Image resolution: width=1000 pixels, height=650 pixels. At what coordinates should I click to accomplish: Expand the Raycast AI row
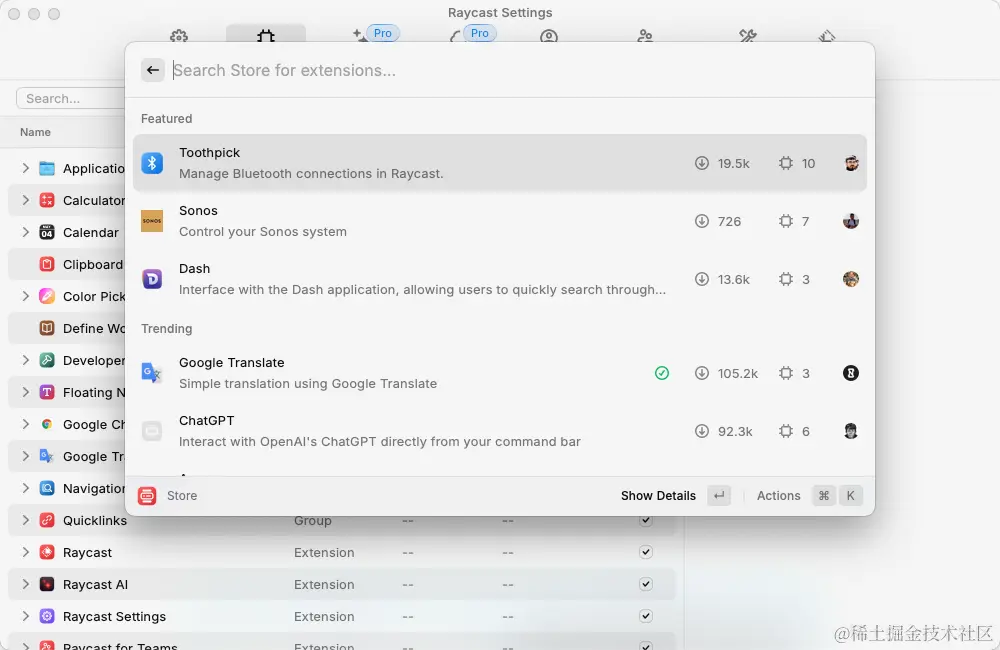pos(26,584)
